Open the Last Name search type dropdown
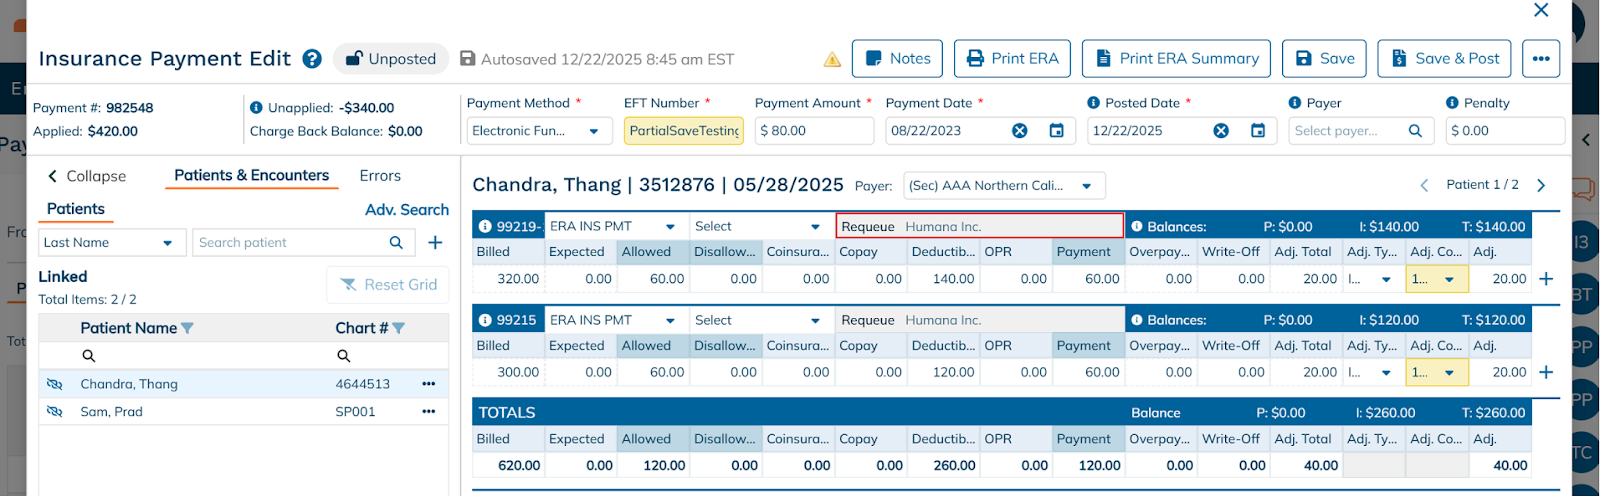Image resolution: width=1600 pixels, height=496 pixels. pyautogui.click(x=167, y=243)
